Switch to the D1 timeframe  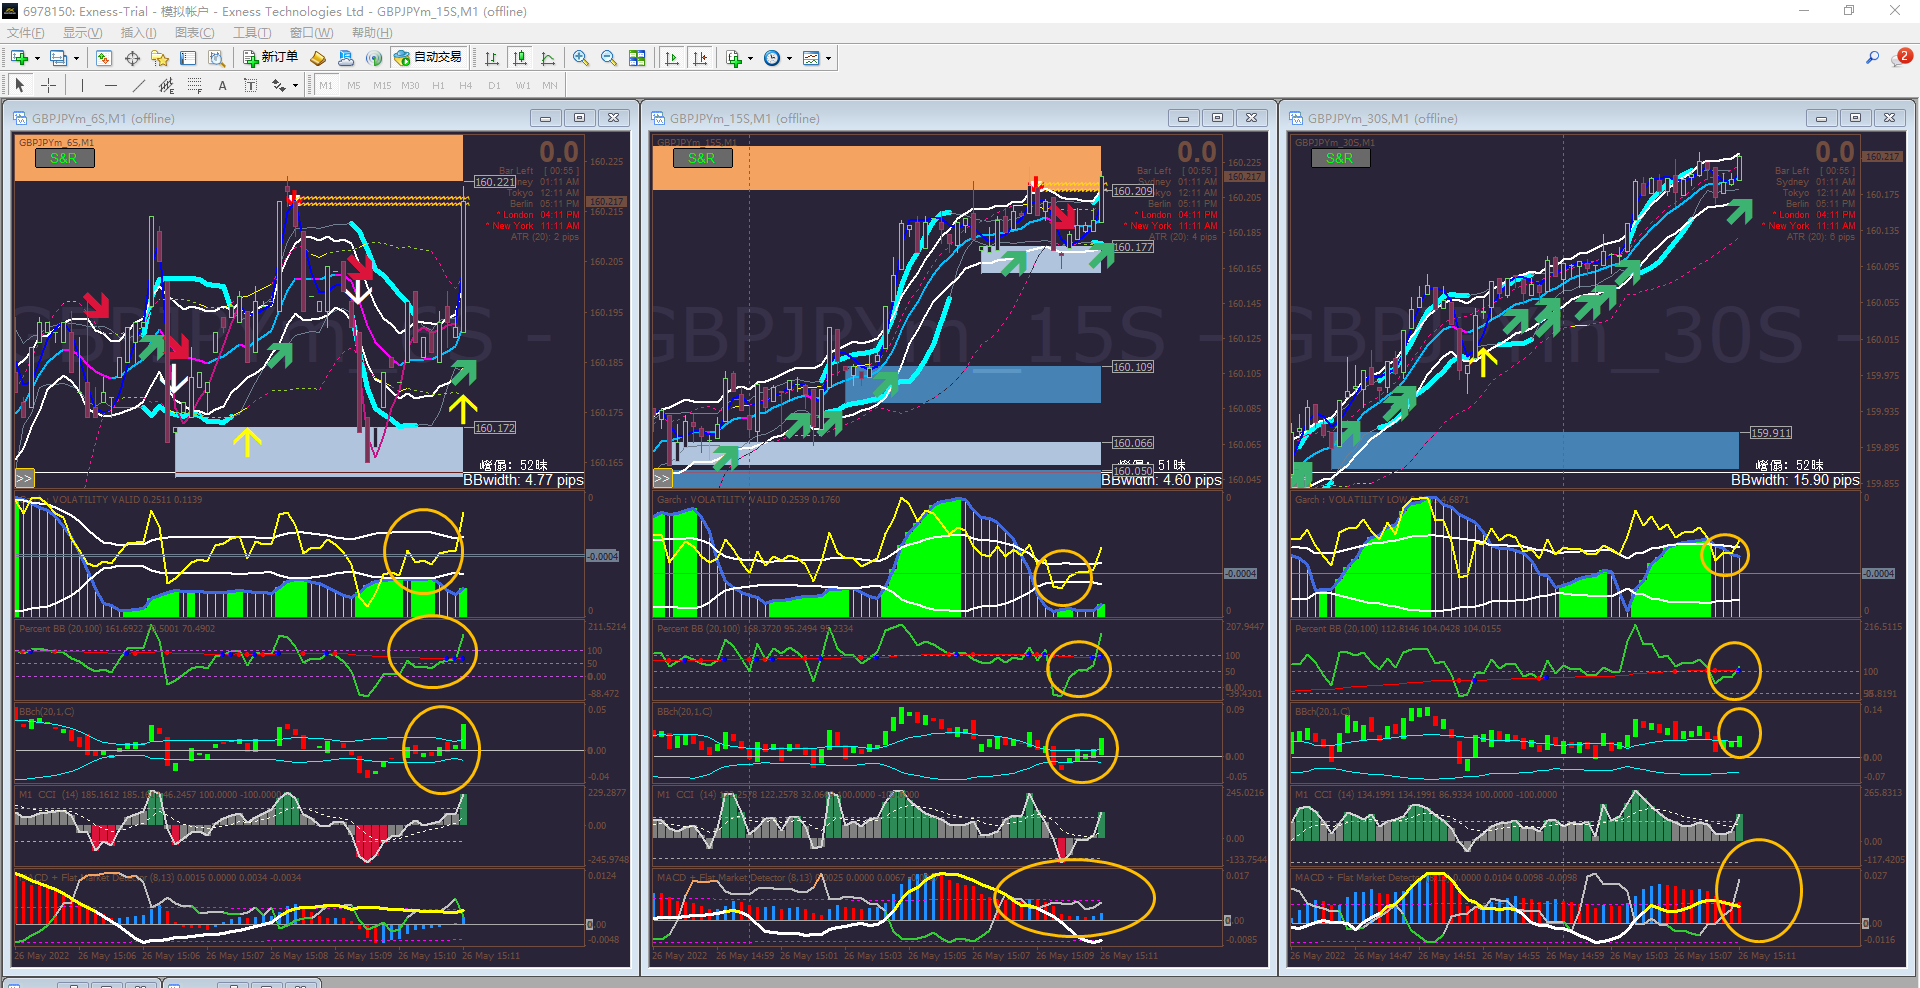494,85
